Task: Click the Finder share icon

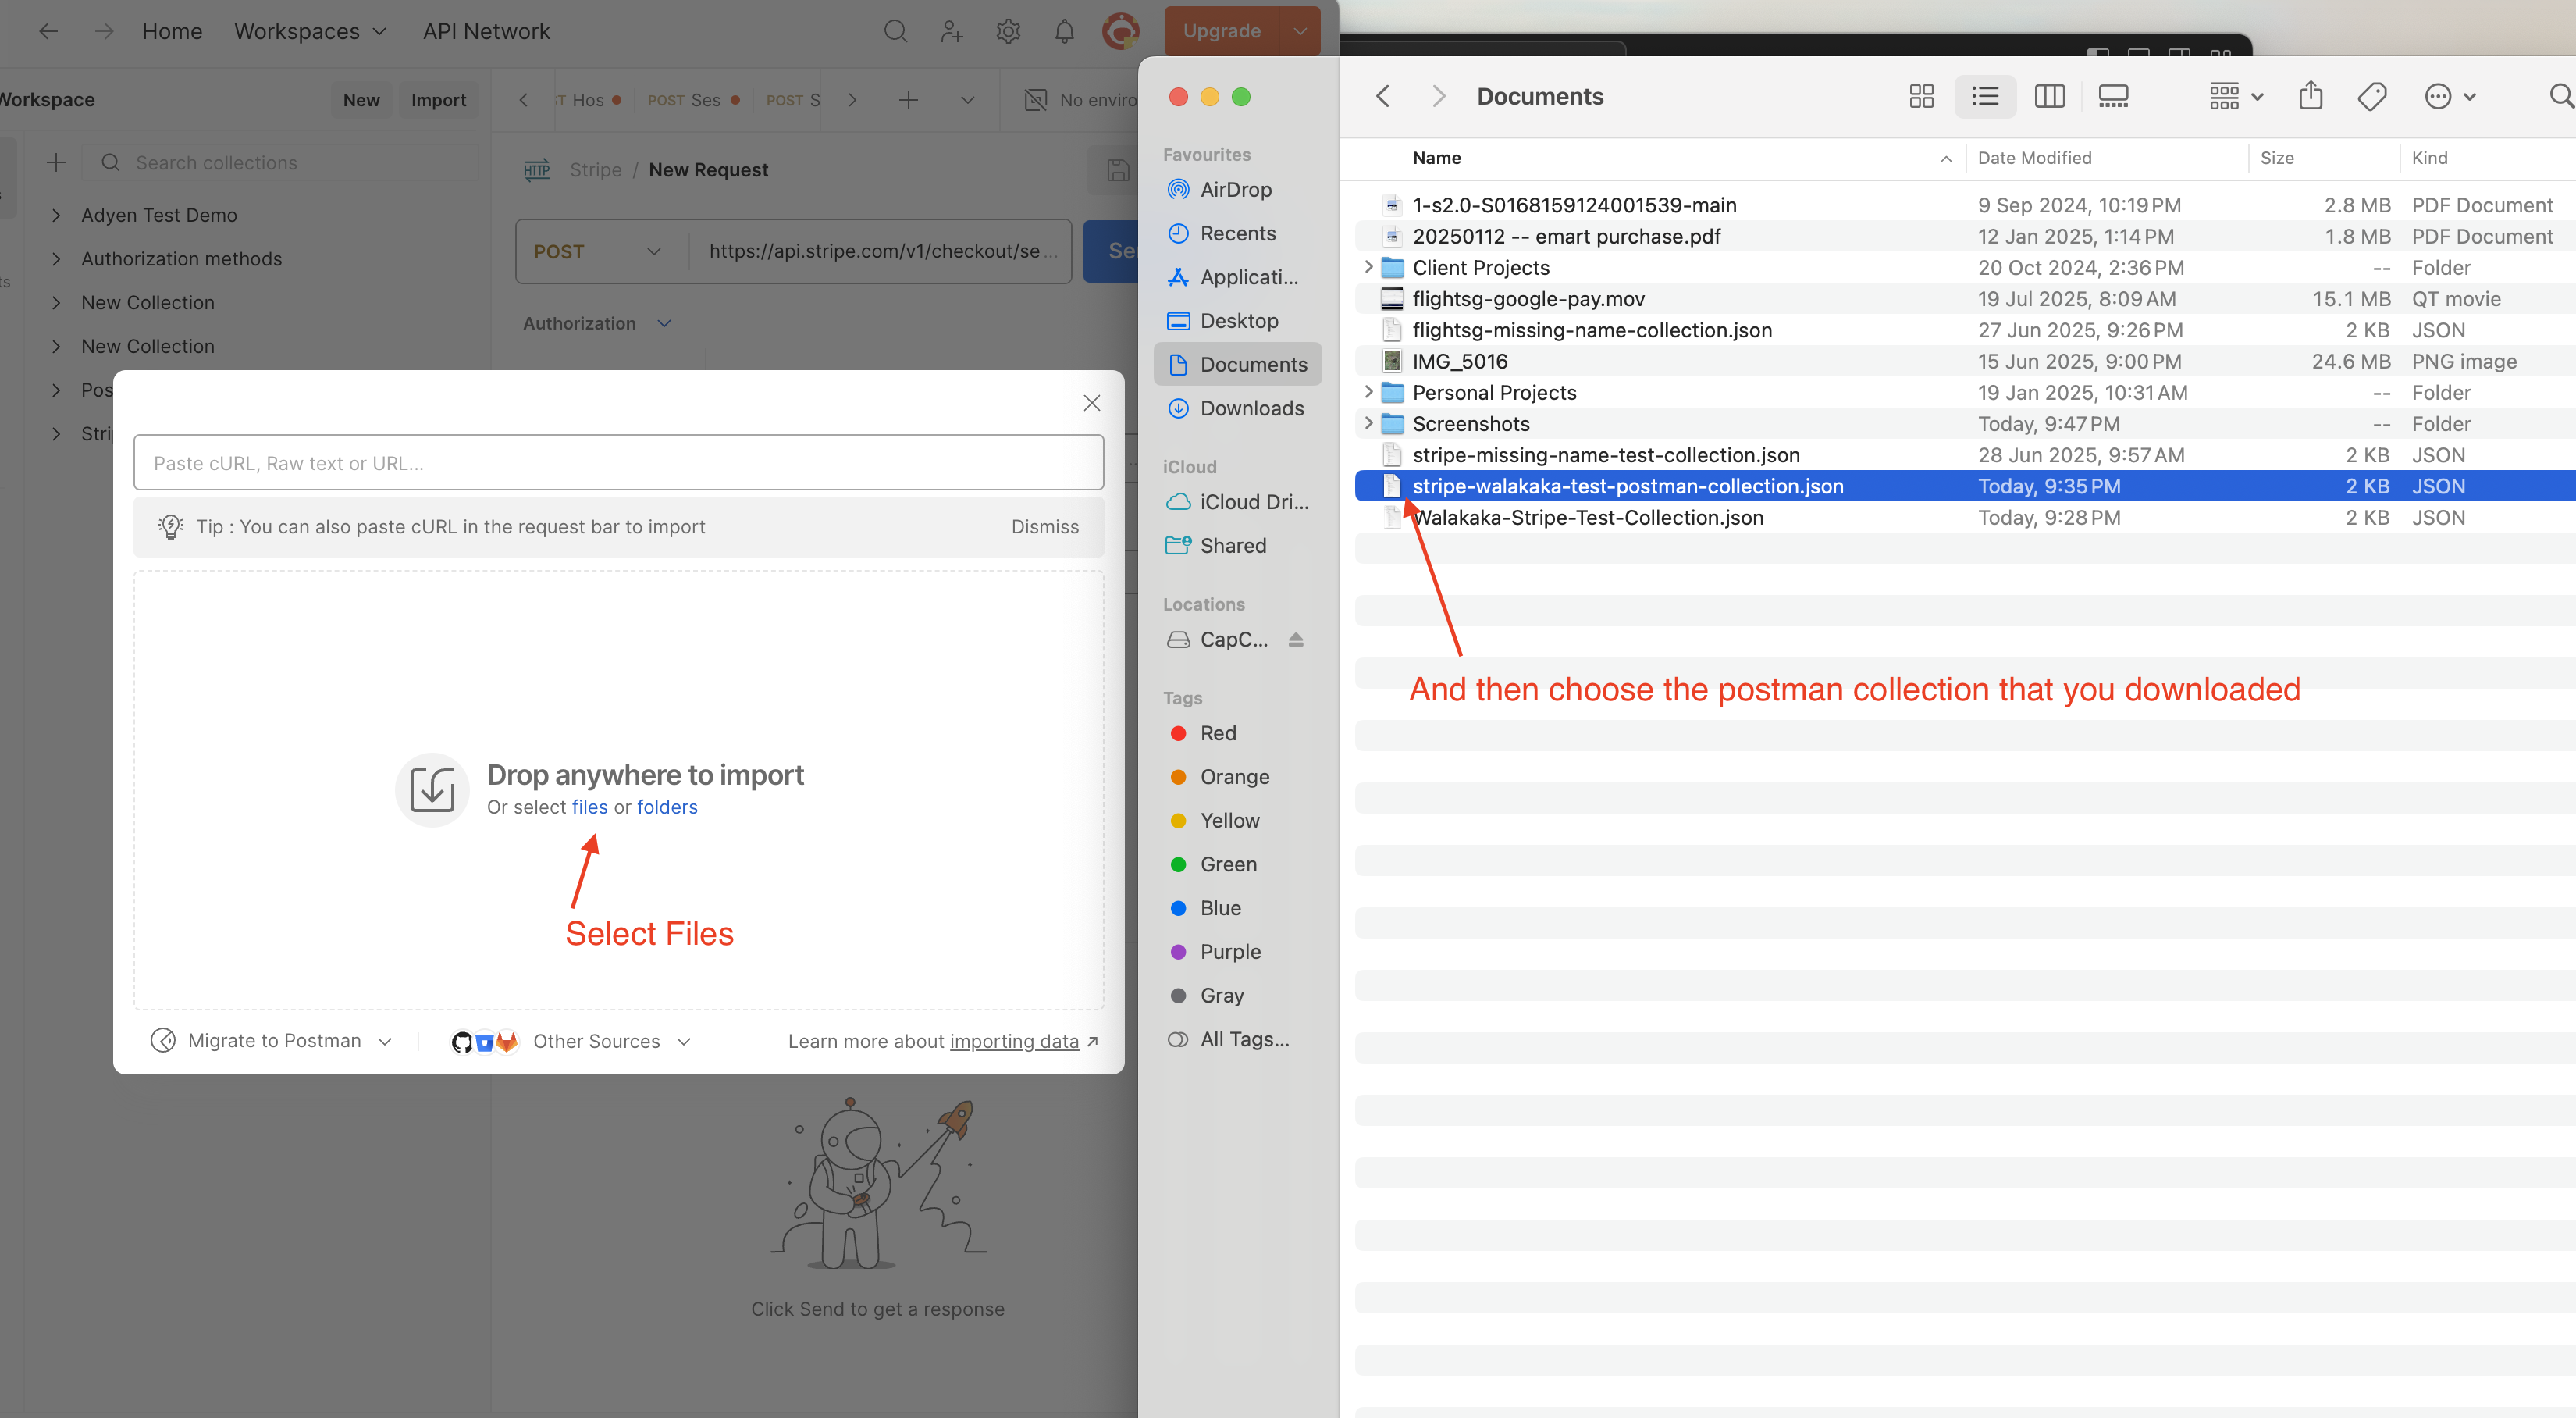Action: [x=2310, y=96]
